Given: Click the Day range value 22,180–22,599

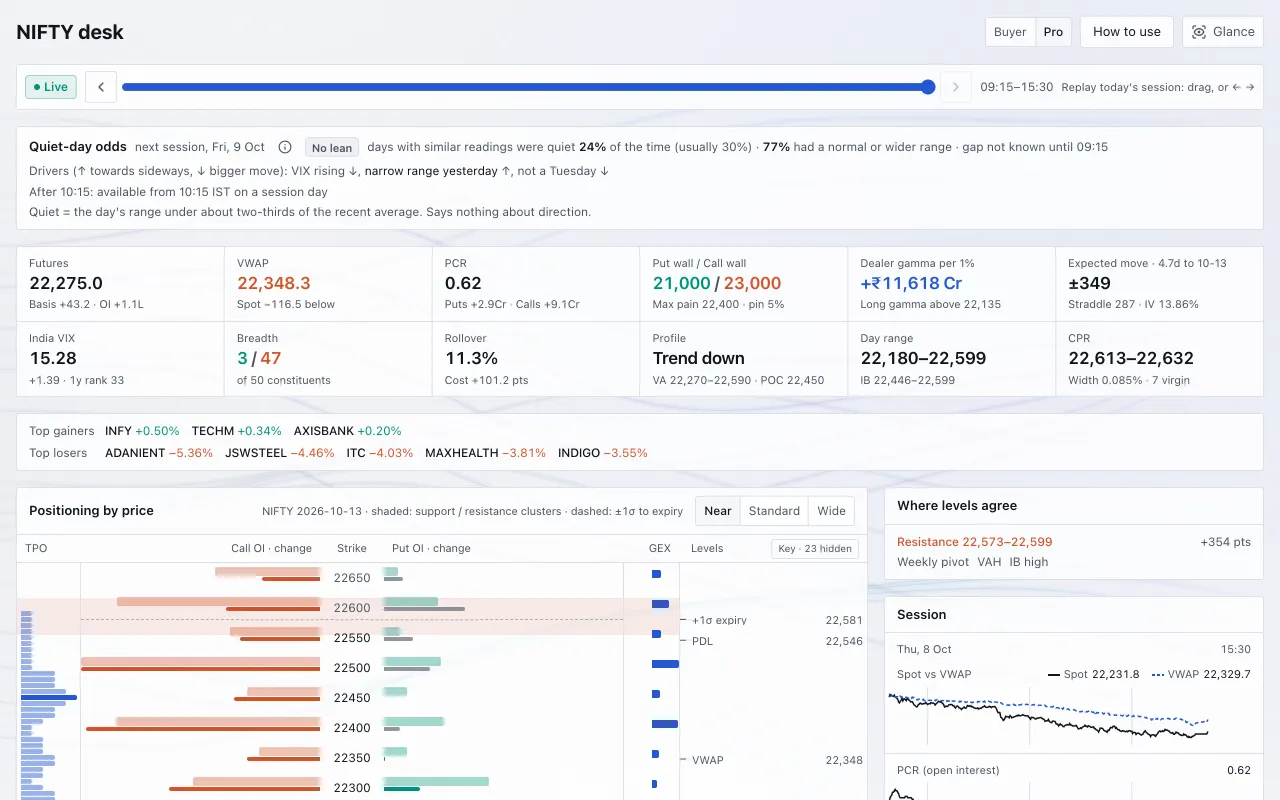Looking at the screenshot, I should 923,358.
